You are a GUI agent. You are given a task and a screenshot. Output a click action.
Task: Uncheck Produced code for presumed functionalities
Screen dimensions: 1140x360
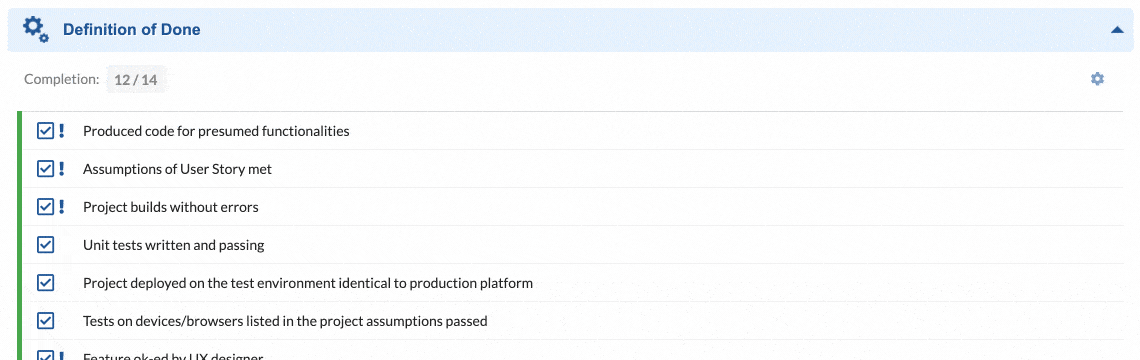click(45, 131)
